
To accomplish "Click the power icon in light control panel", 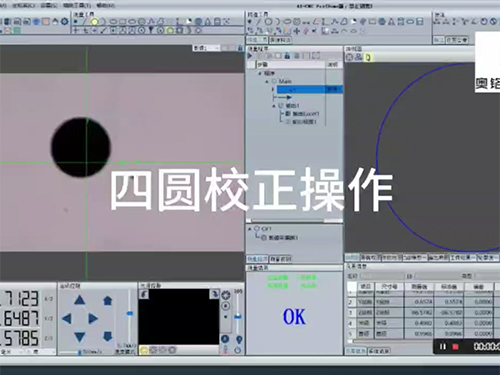I will coord(237,350).
